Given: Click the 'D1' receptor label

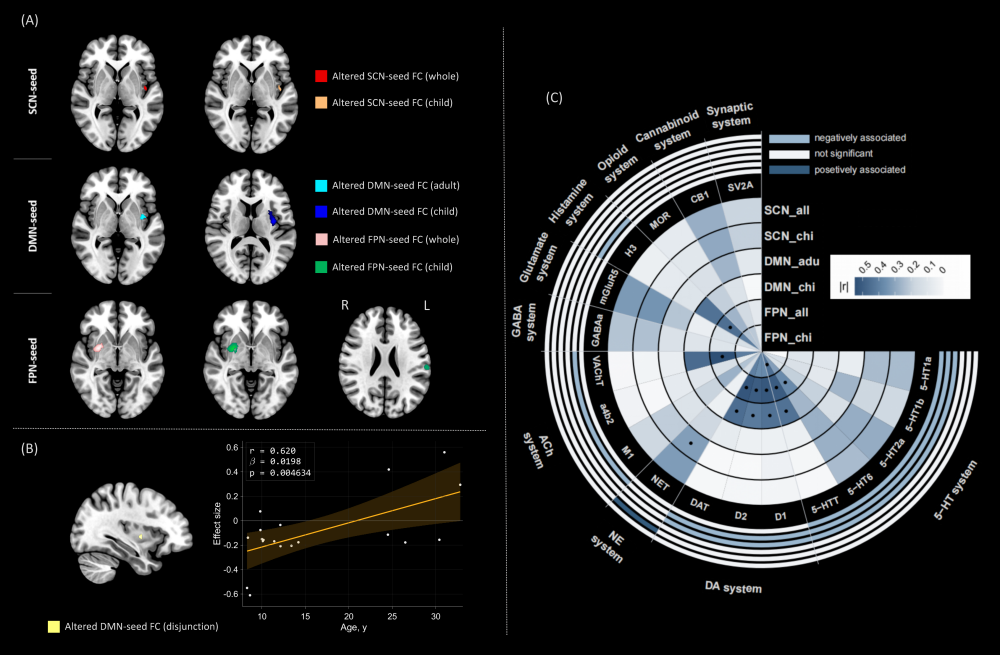Looking at the screenshot, I should [781, 516].
